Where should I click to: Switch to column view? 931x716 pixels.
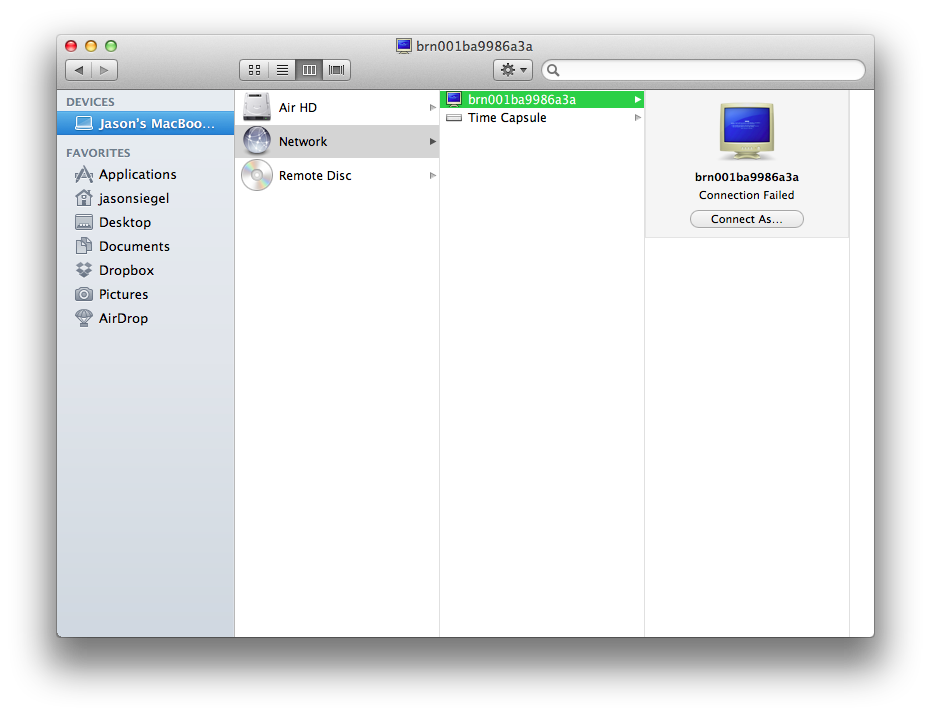click(309, 70)
